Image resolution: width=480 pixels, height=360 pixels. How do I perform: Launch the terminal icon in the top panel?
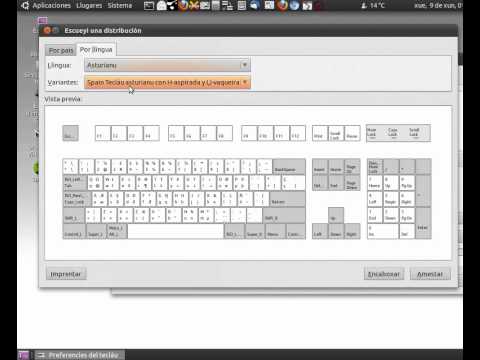(149, 6)
